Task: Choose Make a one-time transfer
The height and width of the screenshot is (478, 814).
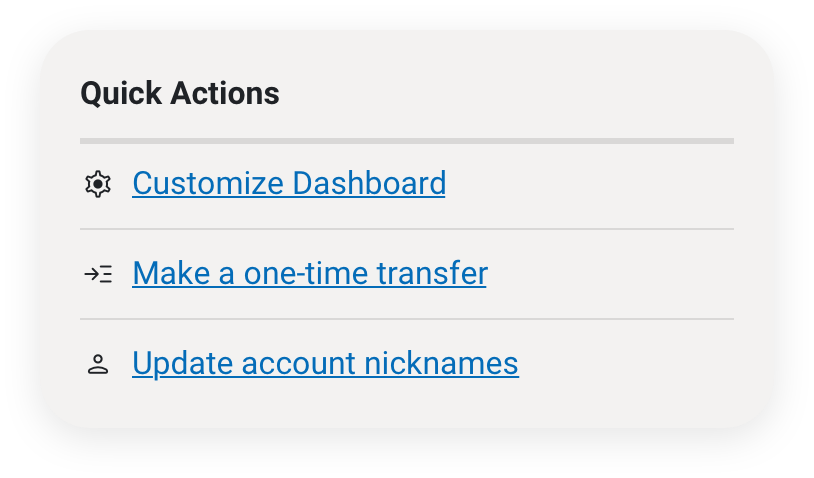Action: [x=310, y=273]
